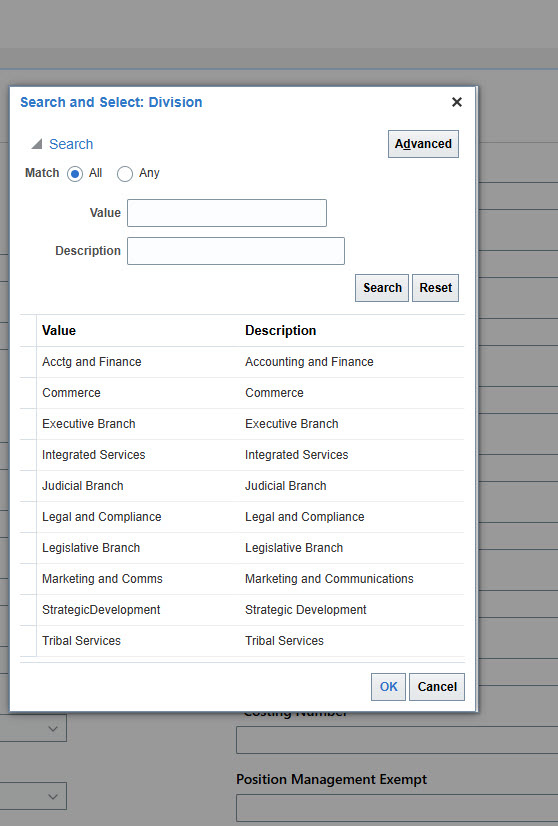Viewport: 558px width, 826px height.
Task: Sort by the Description column header
Action: 280,330
